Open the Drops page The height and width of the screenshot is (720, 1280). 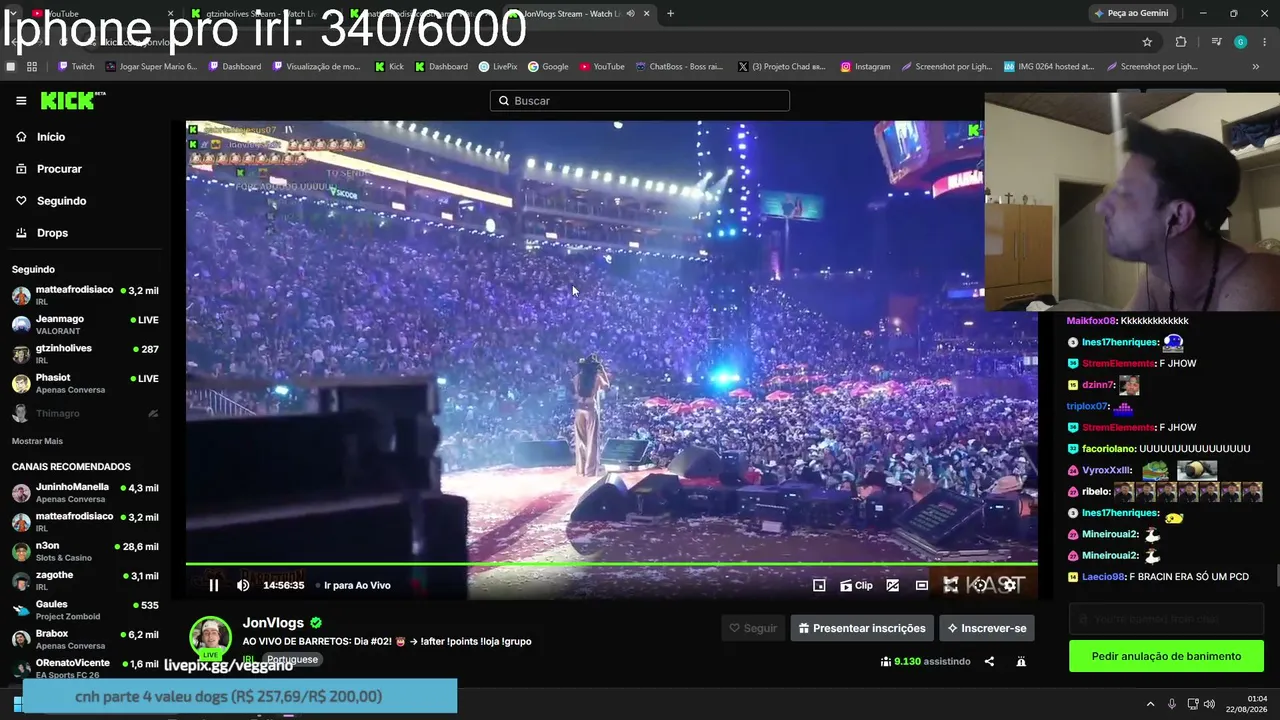[52, 233]
